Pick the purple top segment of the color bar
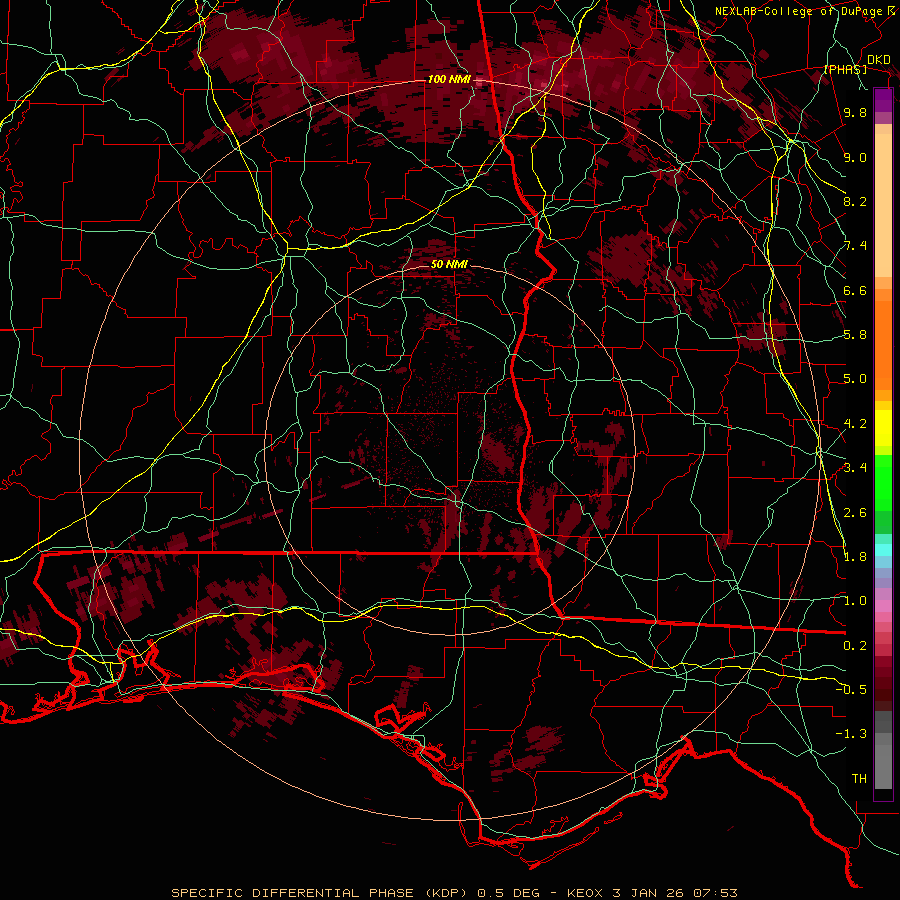900x900 pixels. [x=883, y=100]
